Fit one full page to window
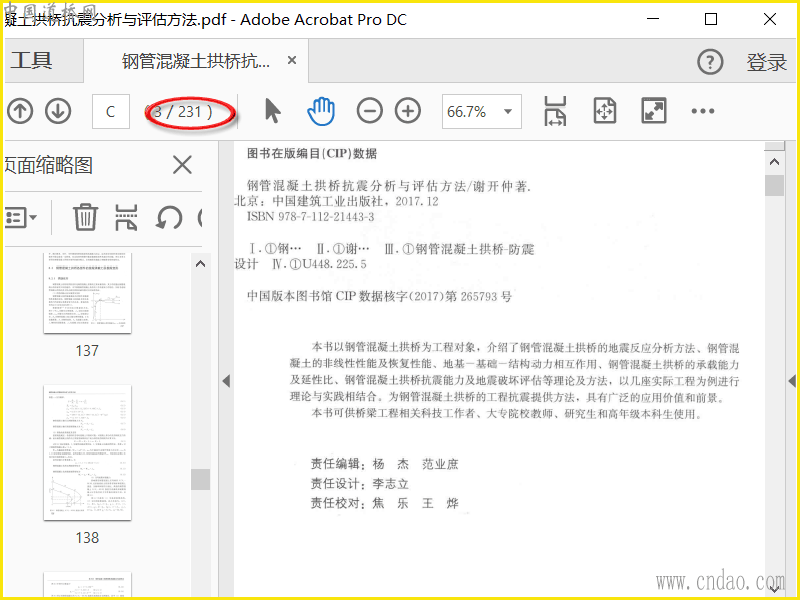 click(x=605, y=111)
